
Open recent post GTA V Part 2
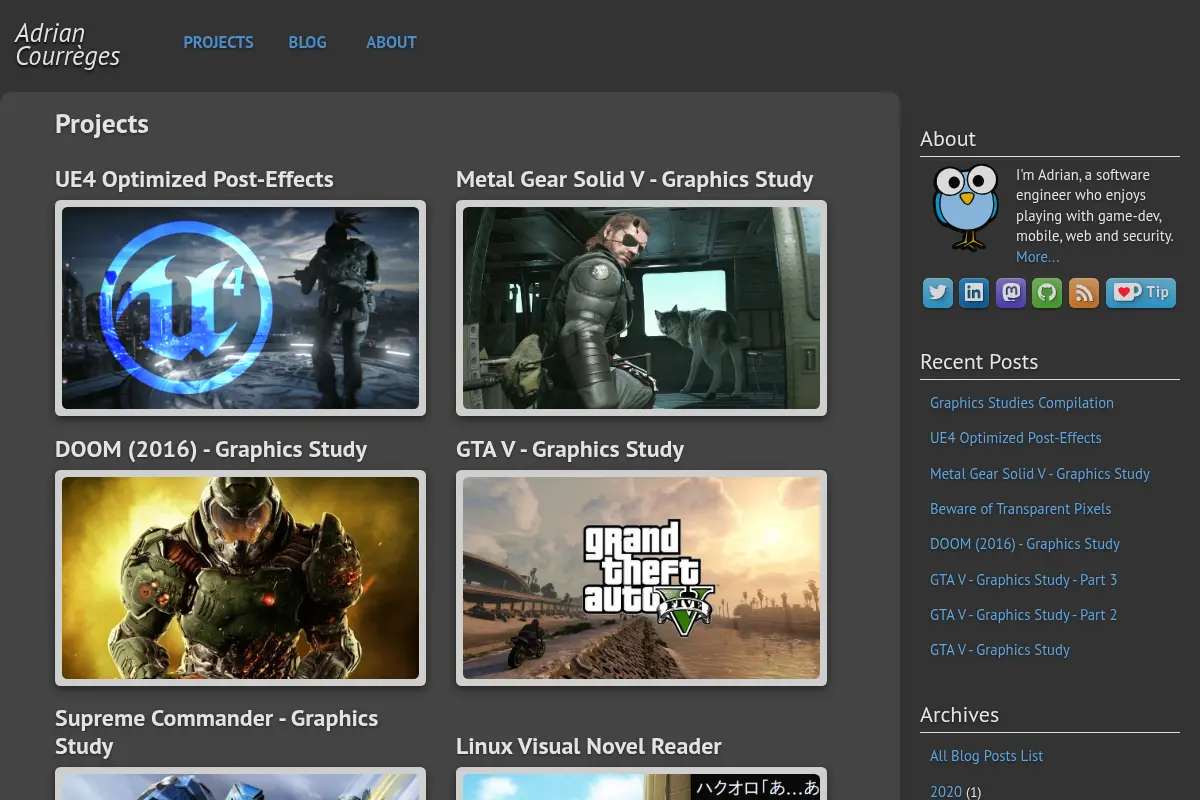pos(1024,615)
